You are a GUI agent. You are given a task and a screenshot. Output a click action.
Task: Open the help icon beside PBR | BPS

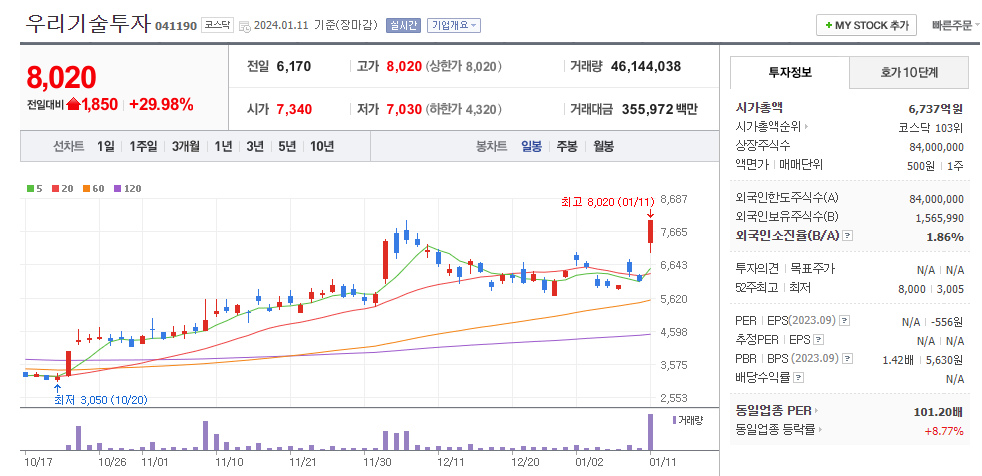click(848, 359)
